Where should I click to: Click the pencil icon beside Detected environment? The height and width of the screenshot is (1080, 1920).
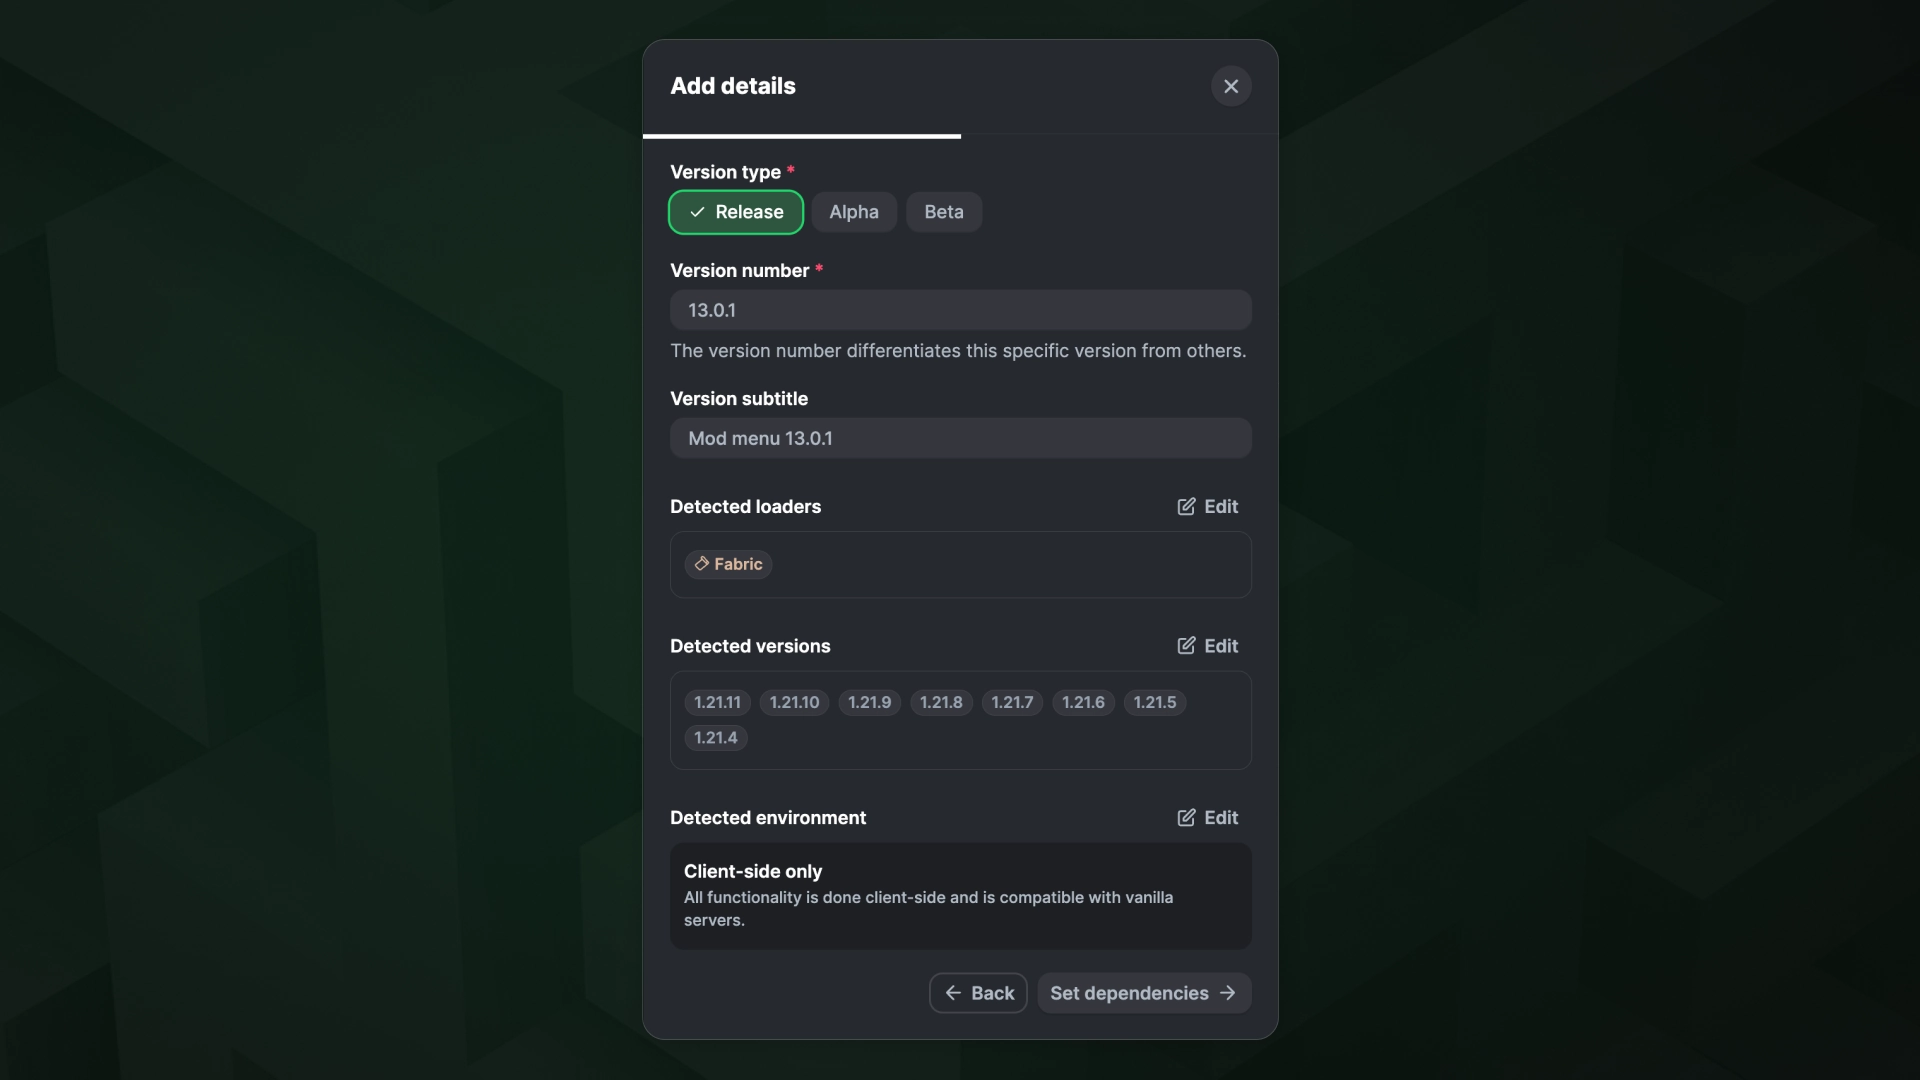click(x=1186, y=818)
